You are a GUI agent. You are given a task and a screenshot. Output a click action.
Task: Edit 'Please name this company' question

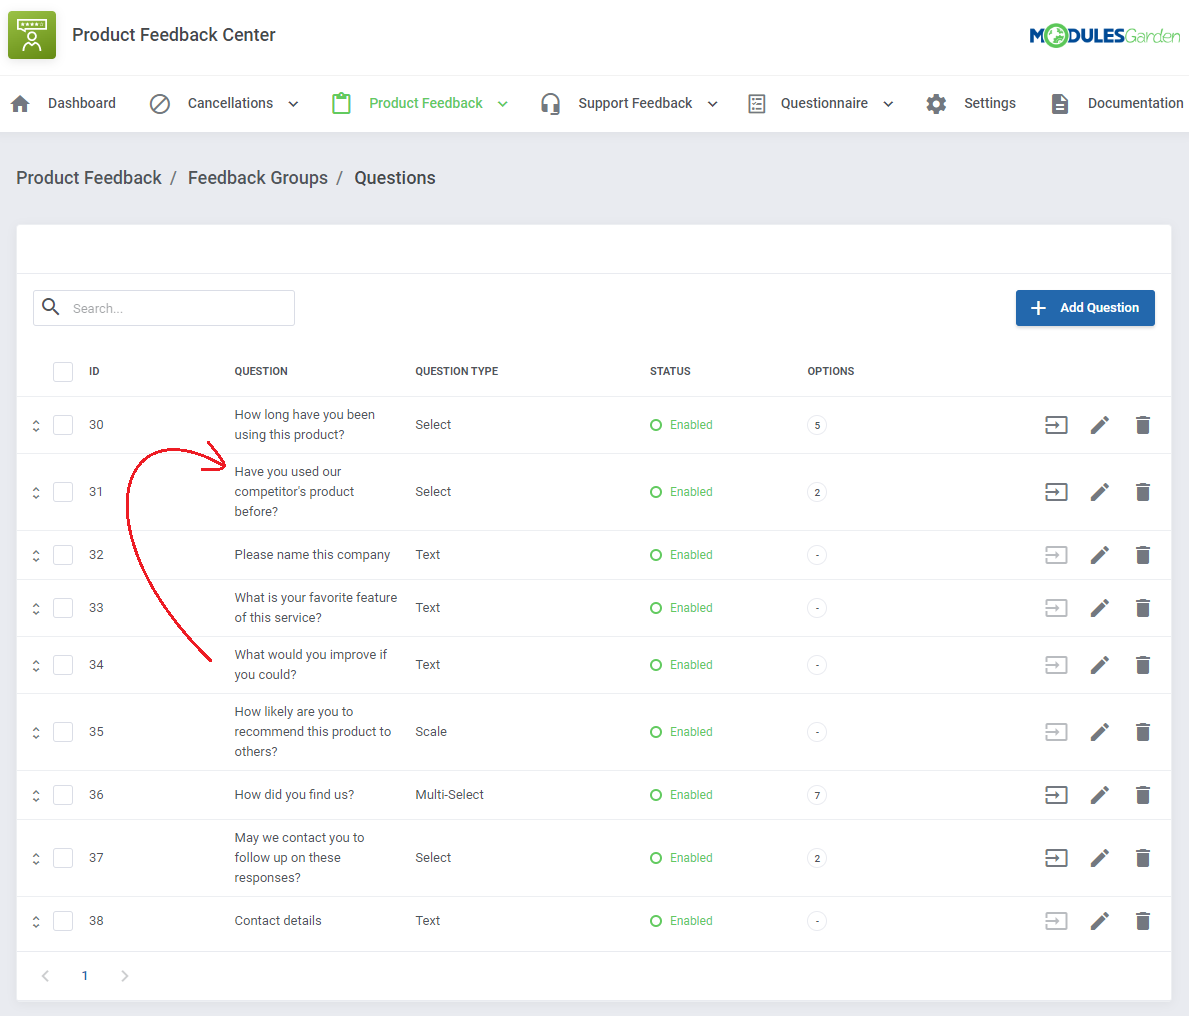[x=1100, y=555]
